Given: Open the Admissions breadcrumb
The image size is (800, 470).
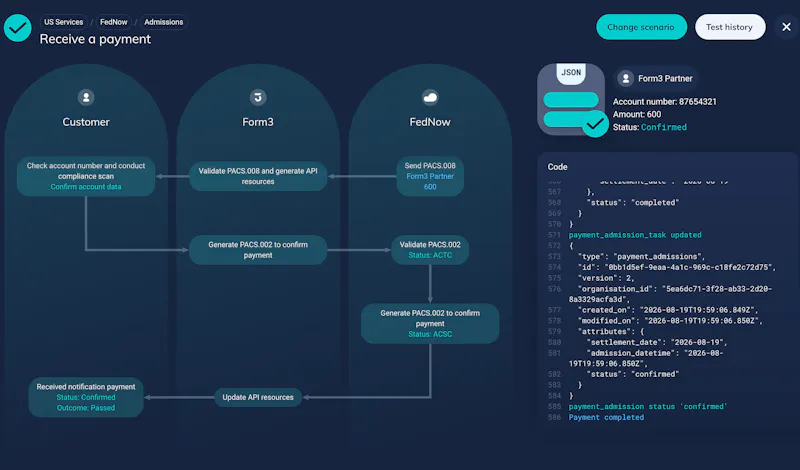Looking at the screenshot, I should [163, 22].
